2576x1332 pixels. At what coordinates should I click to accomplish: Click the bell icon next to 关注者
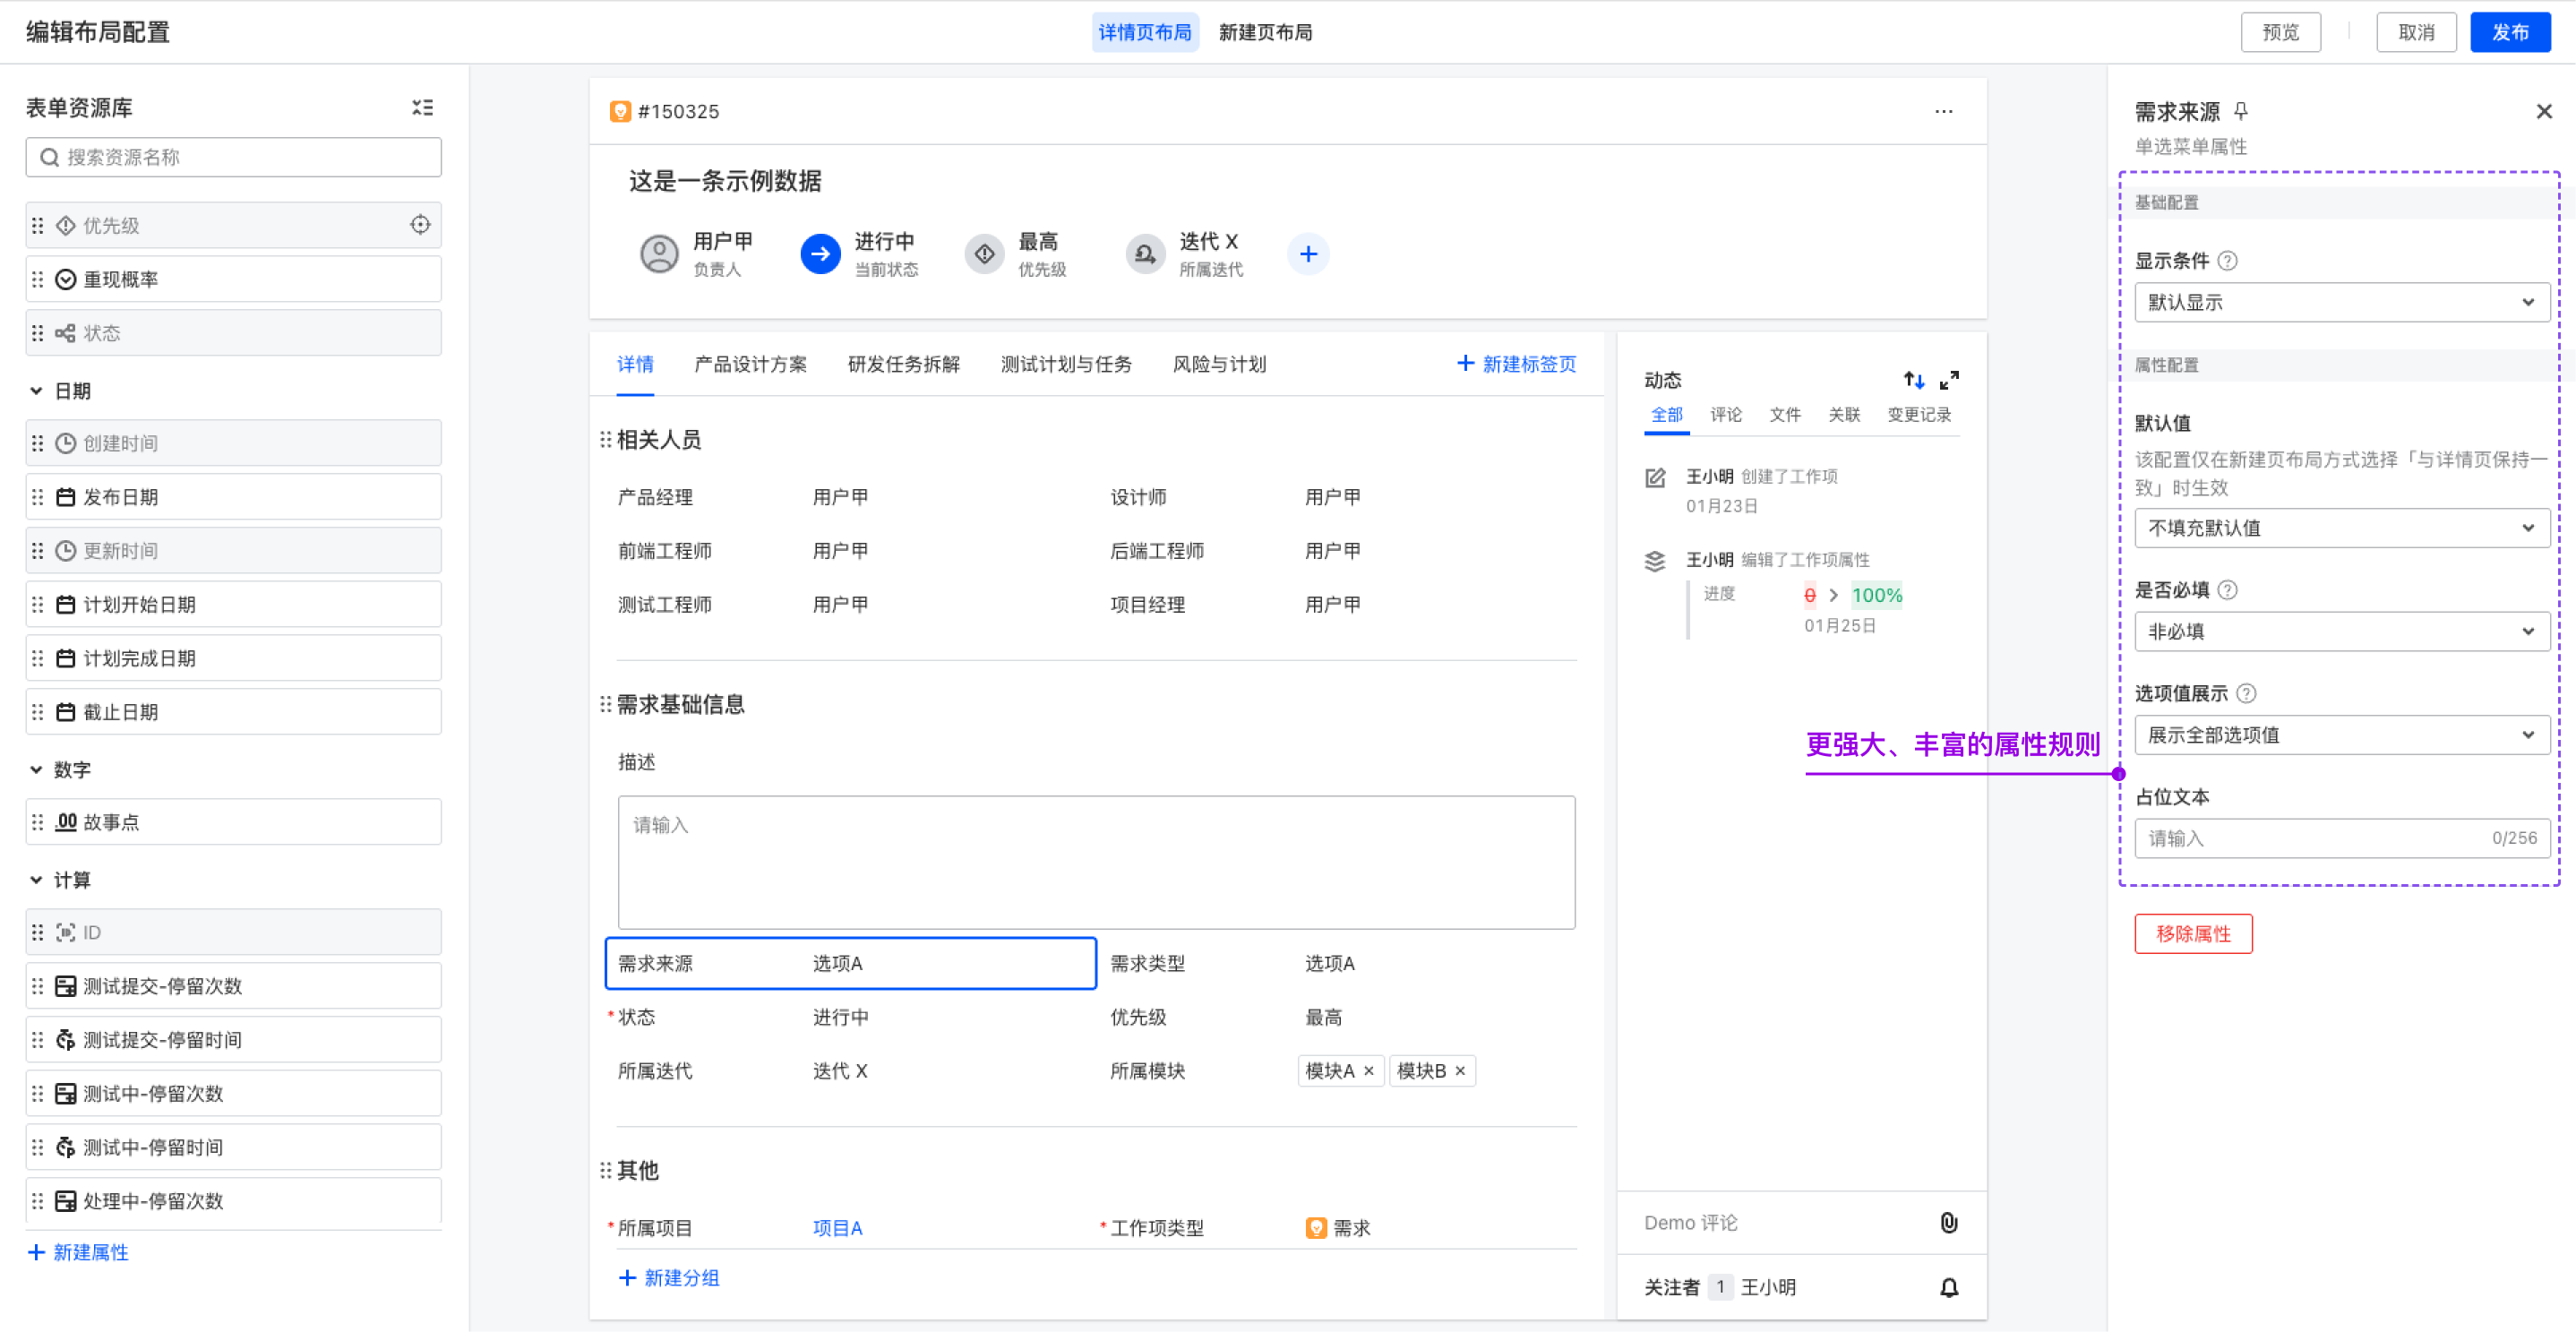tap(1948, 1287)
